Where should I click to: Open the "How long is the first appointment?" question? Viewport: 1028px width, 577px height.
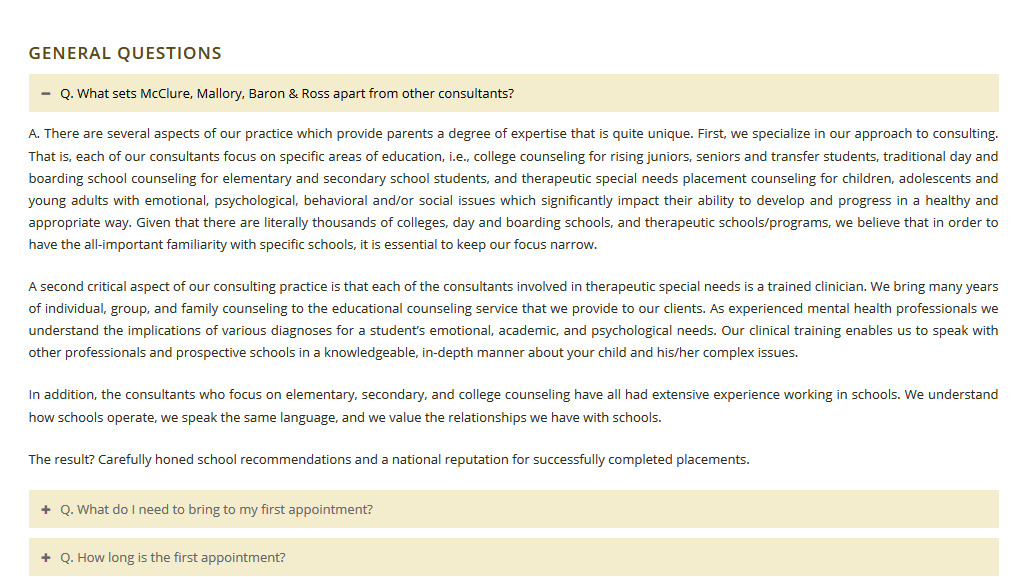click(513, 557)
